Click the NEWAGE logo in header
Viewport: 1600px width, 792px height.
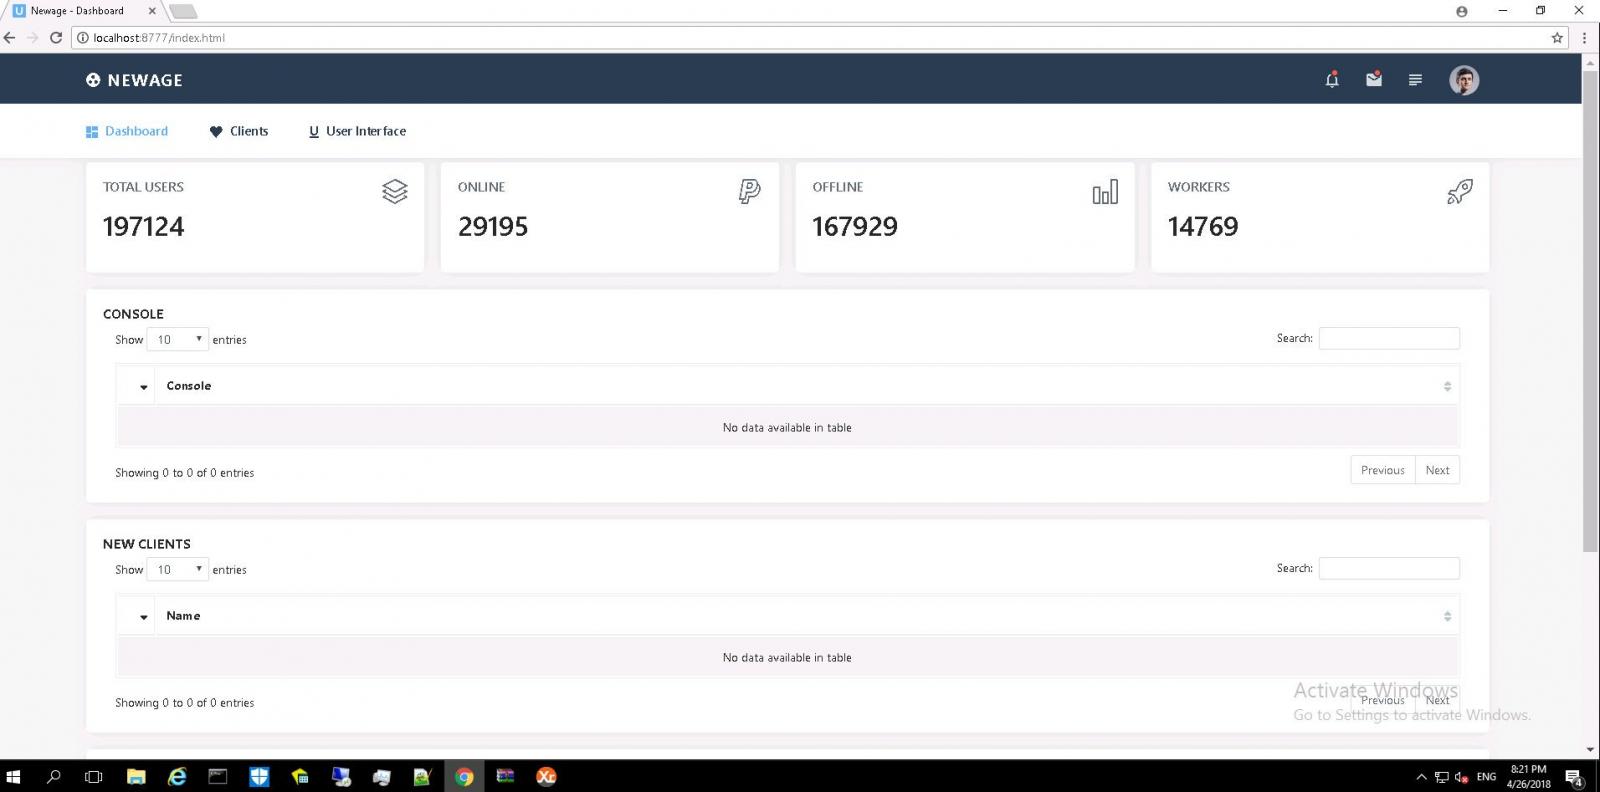click(x=134, y=80)
